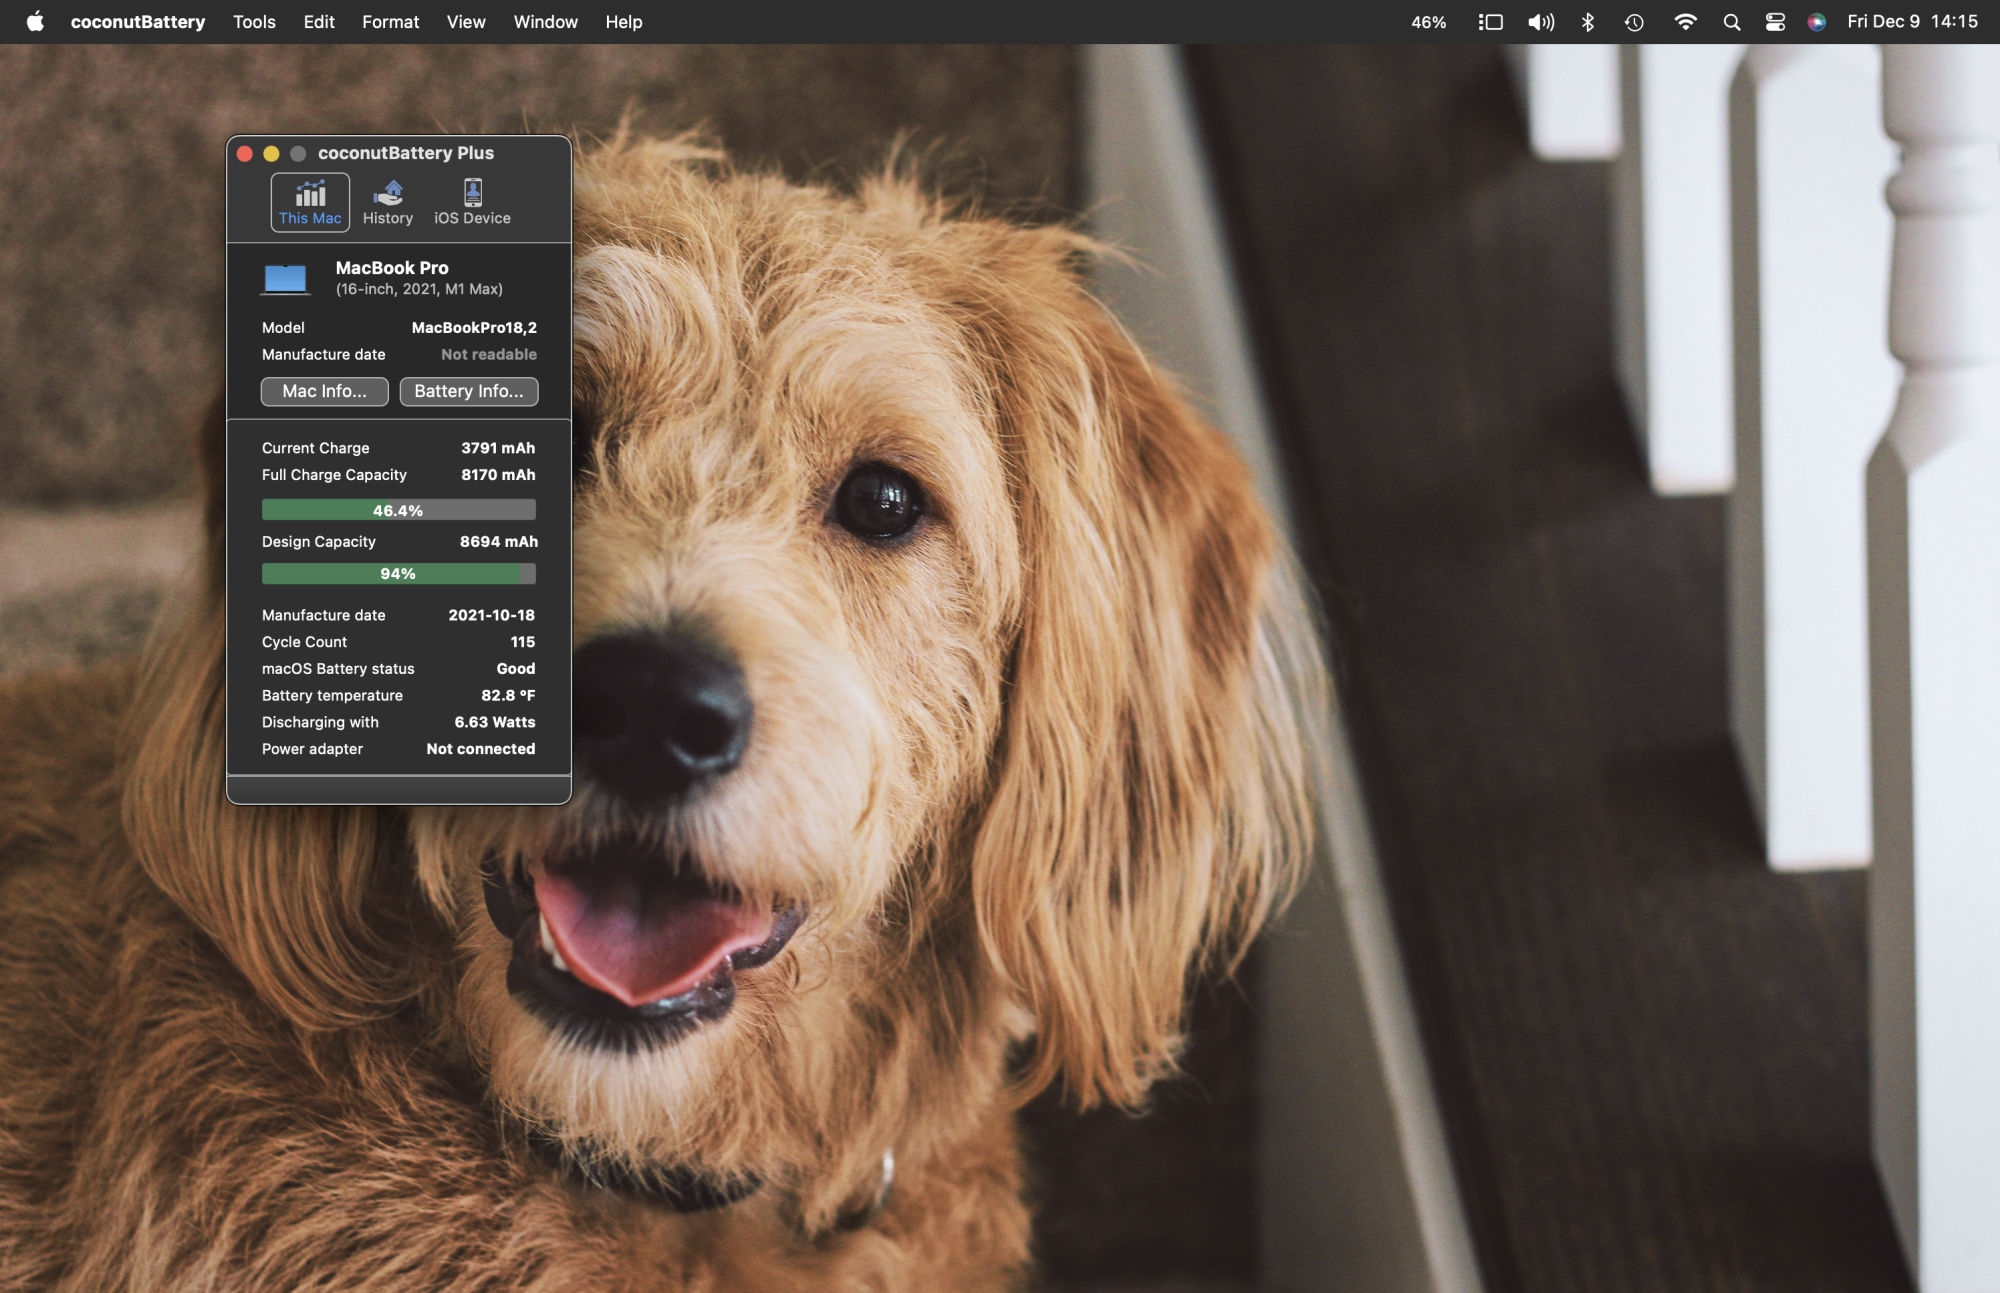
Task: Click the 94% design capacity bar
Action: 398,573
